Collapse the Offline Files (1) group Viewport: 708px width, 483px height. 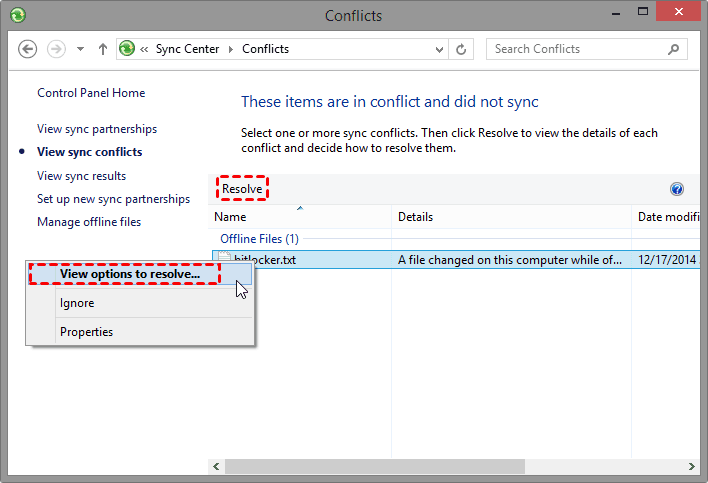click(259, 239)
